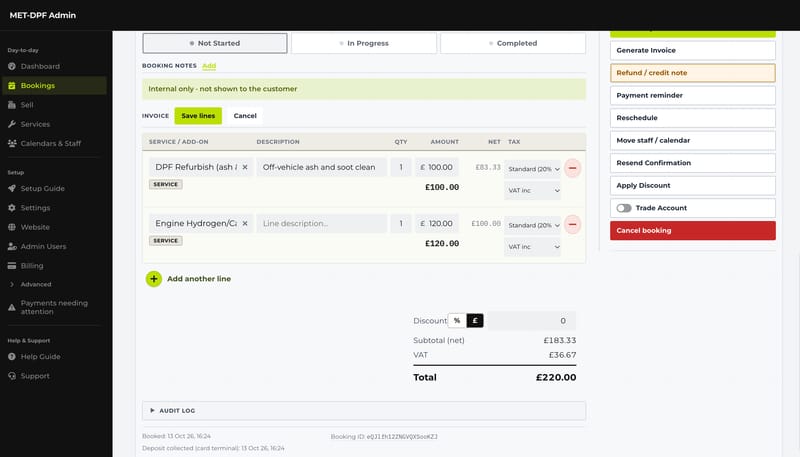Click the Billing card icon
The height and width of the screenshot is (457, 800).
tap(12, 266)
